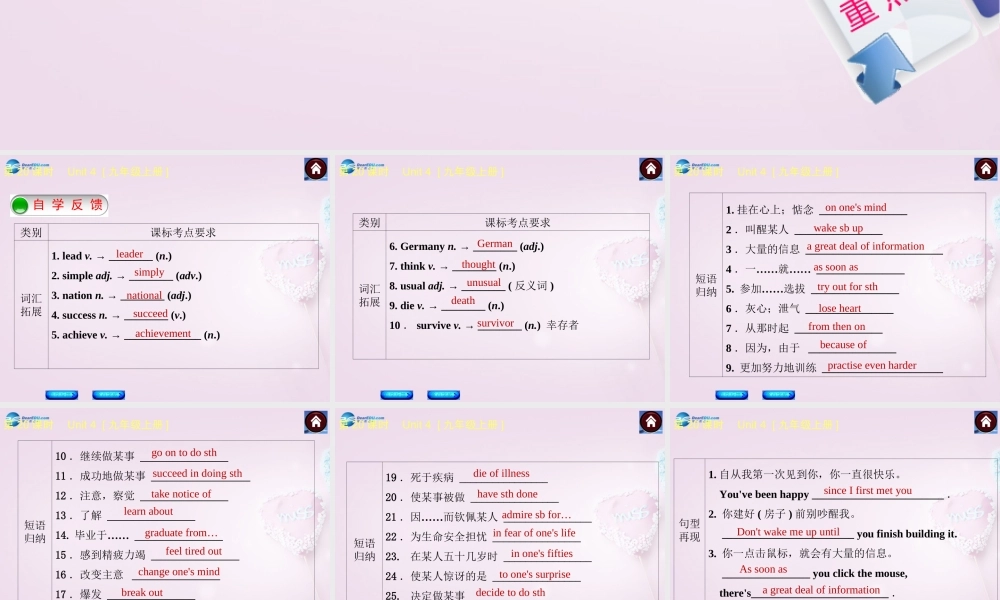Click the site logo on the 句型再现 slide
Image resolution: width=1000 pixels, height=600 pixels.
696,421
